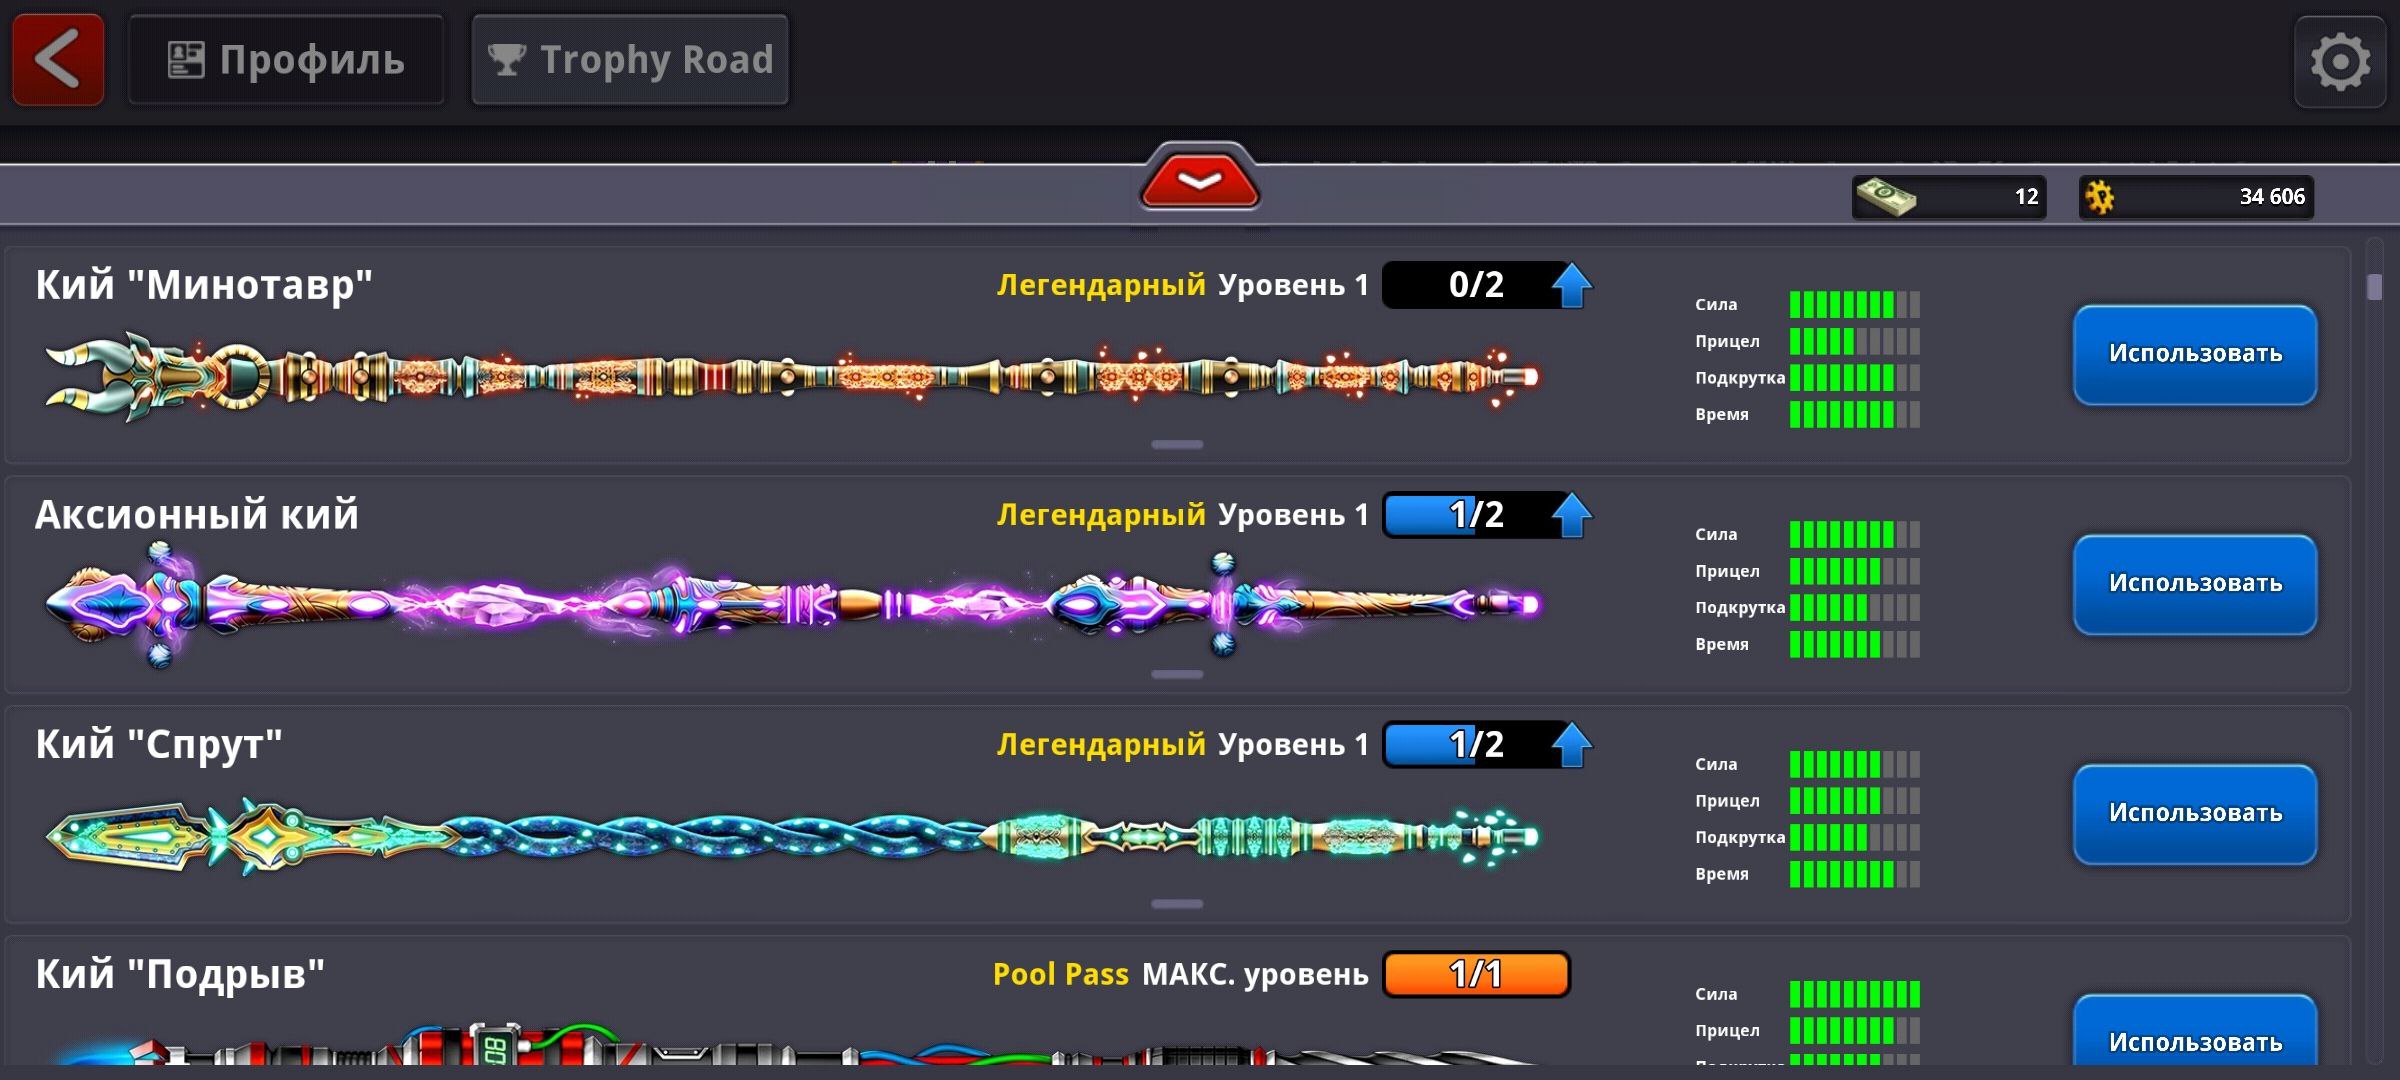The height and width of the screenshot is (1080, 2400).
Task: Tap upgrade arrow for Кий "Спрут"
Action: 1572,745
